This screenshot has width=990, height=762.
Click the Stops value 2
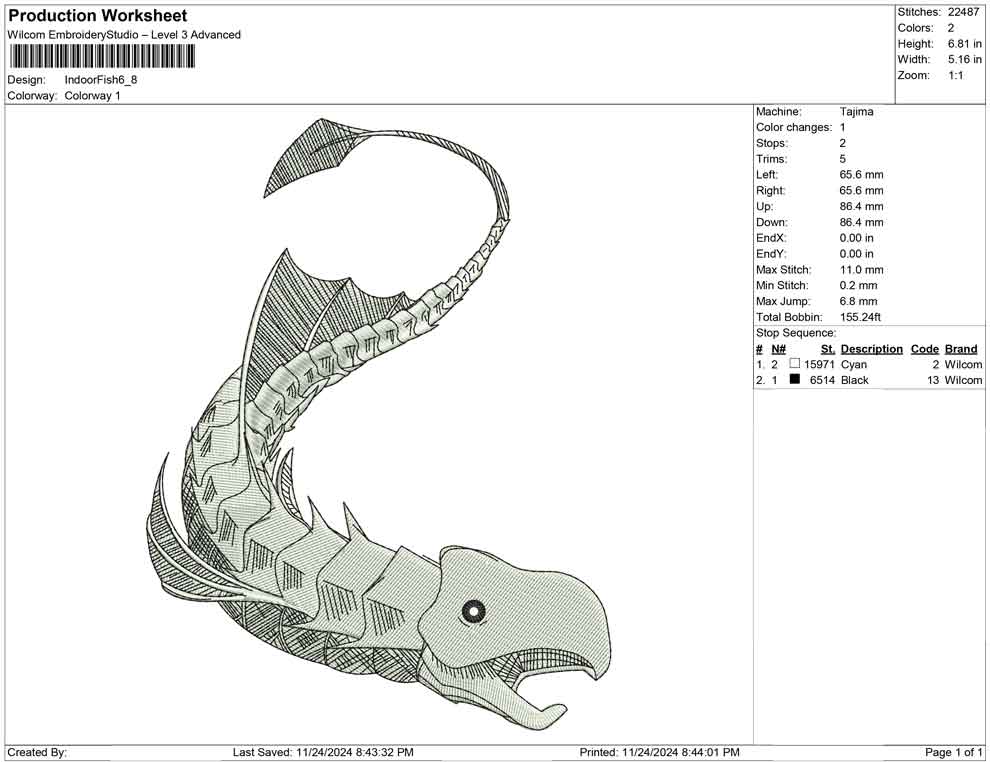coord(843,143)
